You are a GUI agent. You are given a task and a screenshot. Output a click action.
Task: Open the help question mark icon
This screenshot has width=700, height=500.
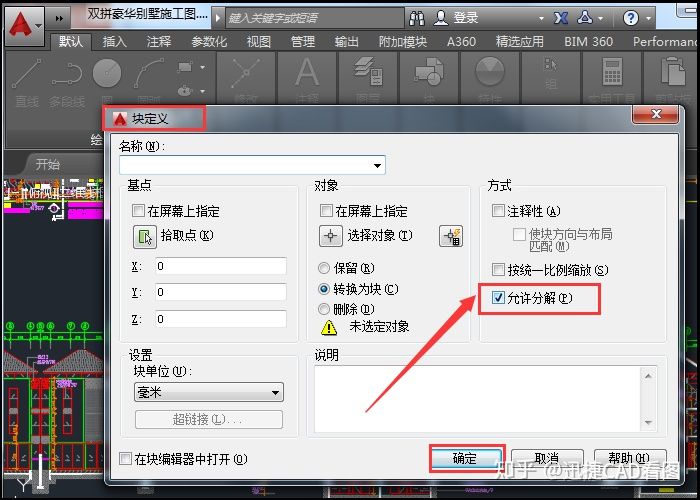[630, 18]
